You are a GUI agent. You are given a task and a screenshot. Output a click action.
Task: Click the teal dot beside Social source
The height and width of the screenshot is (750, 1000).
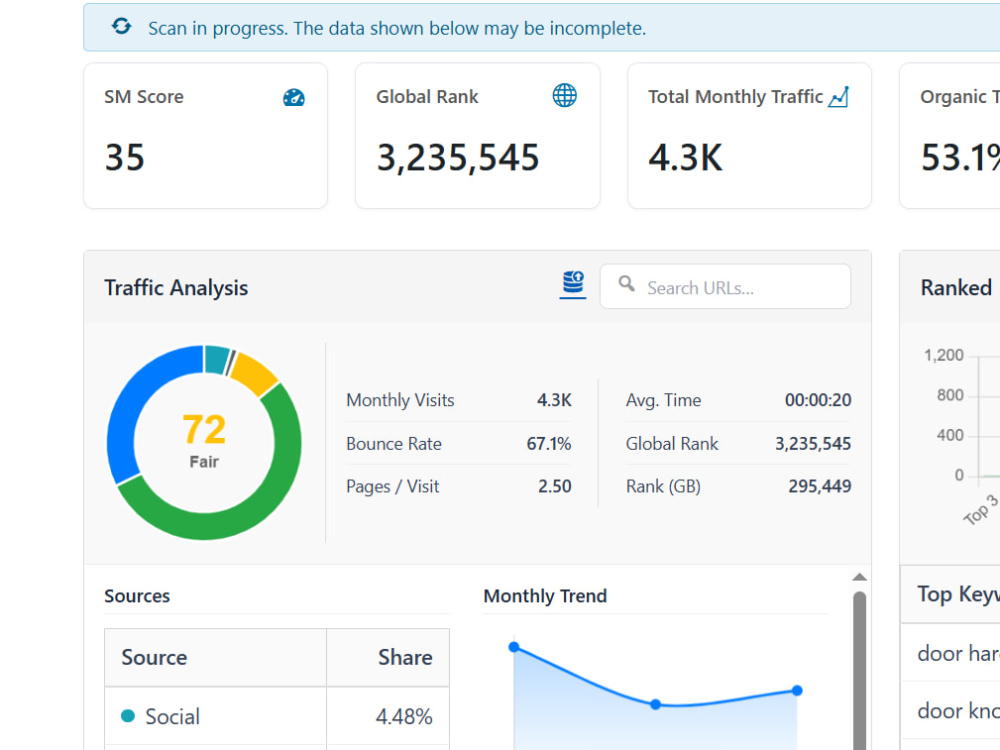pyautogui.click(x=128, y=716)
